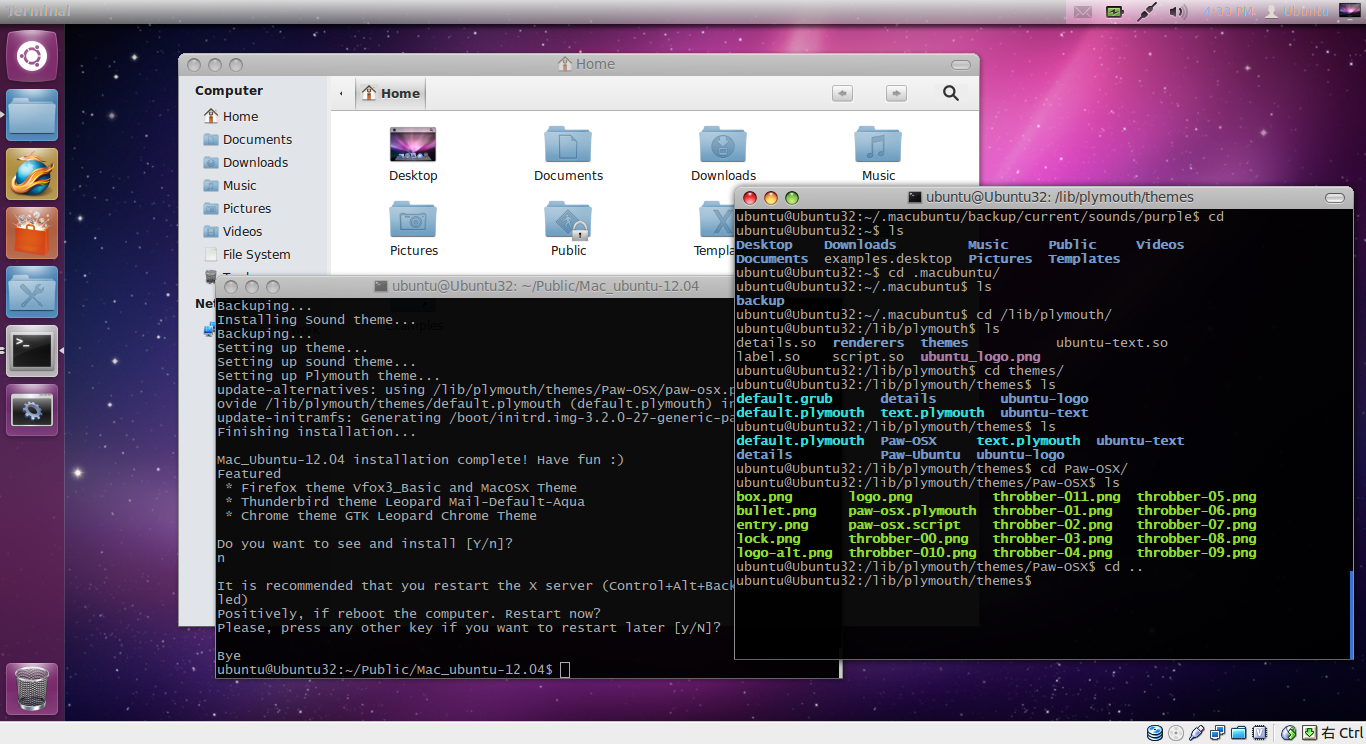This screenshot has height=744, width=1366.
Task: Click the 'Bye' line in left terminal
Action: click(x=229, y=656)
